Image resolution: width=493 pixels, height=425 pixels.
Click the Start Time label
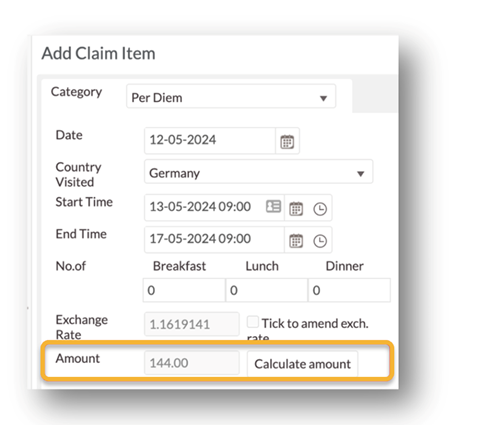(84, 202)
